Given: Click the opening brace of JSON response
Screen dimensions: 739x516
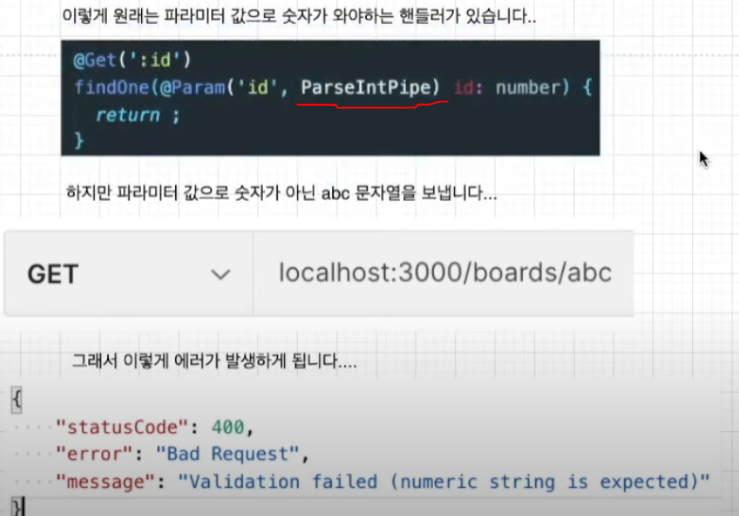Looking at the screenshot, I should click(x=16, y=400).
